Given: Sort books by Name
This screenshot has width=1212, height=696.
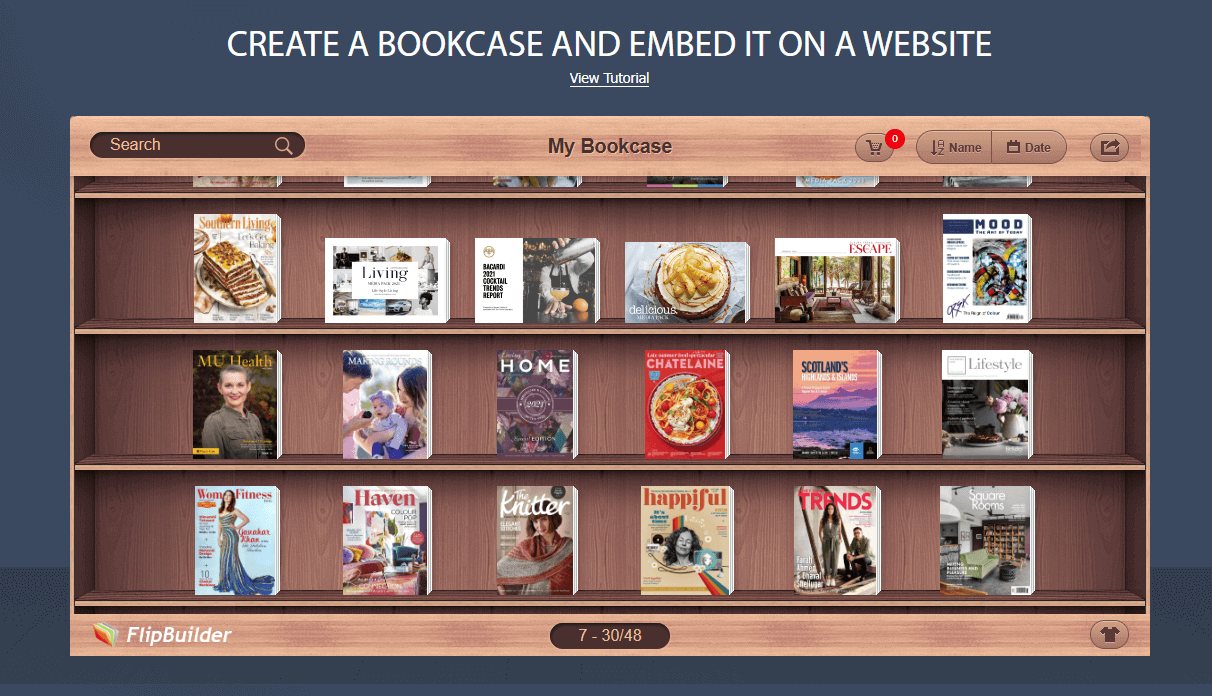Looking at the screenshot, I should coord(954,147).
